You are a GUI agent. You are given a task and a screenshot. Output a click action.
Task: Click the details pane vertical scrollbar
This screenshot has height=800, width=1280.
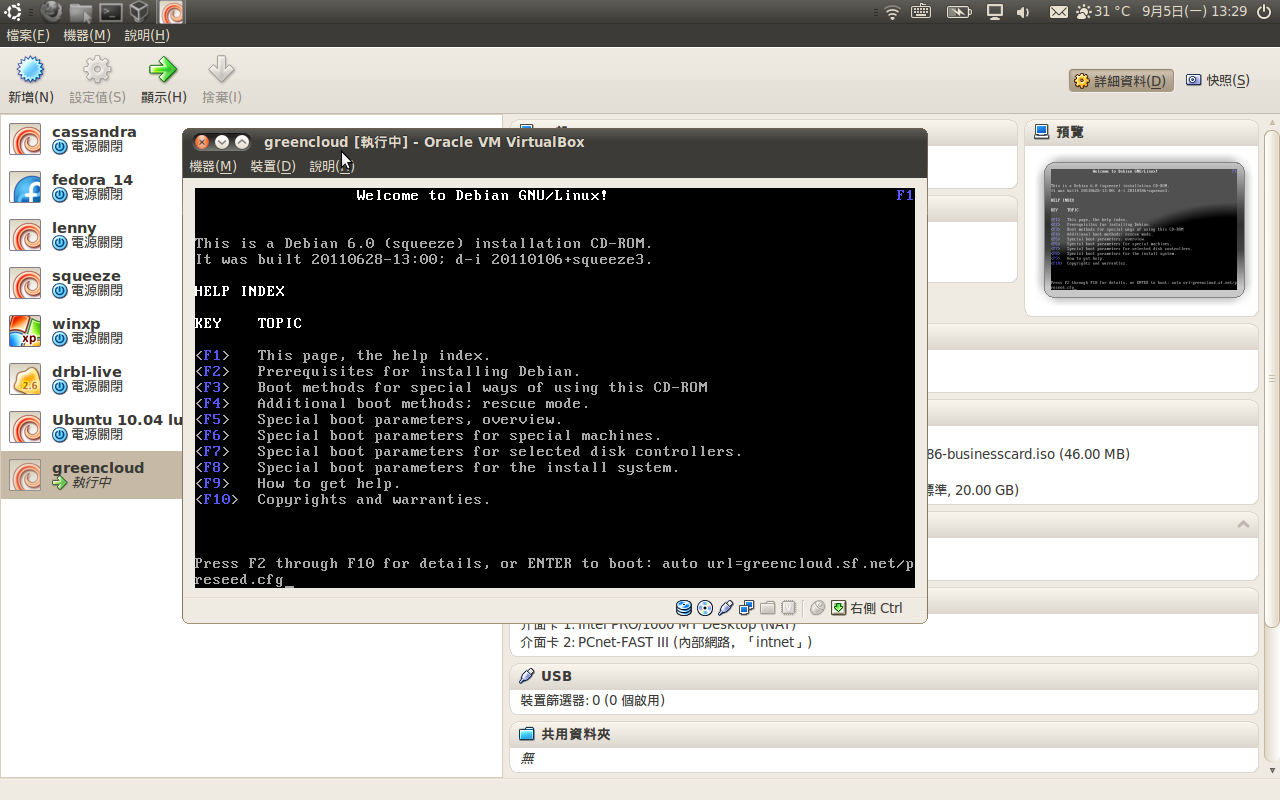(x=1271, y=380)
